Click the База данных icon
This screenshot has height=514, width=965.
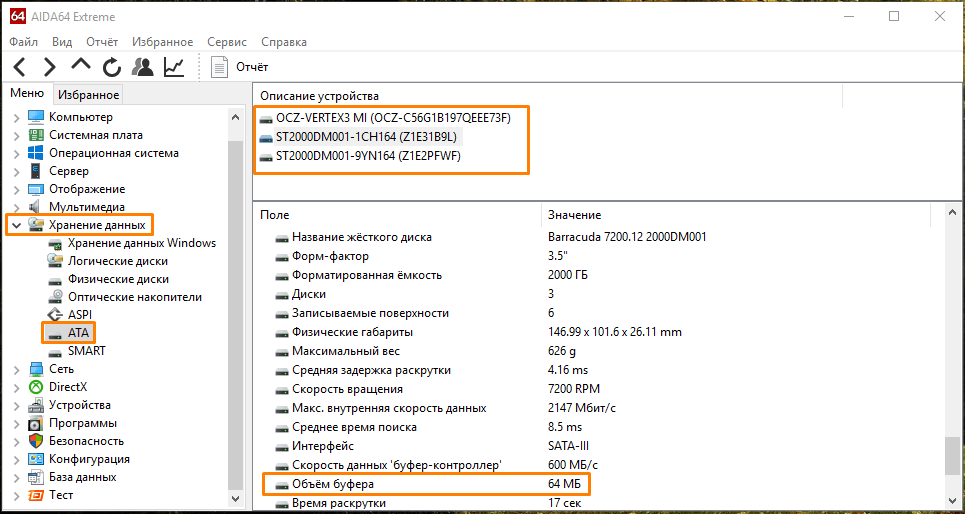[36, 477]
